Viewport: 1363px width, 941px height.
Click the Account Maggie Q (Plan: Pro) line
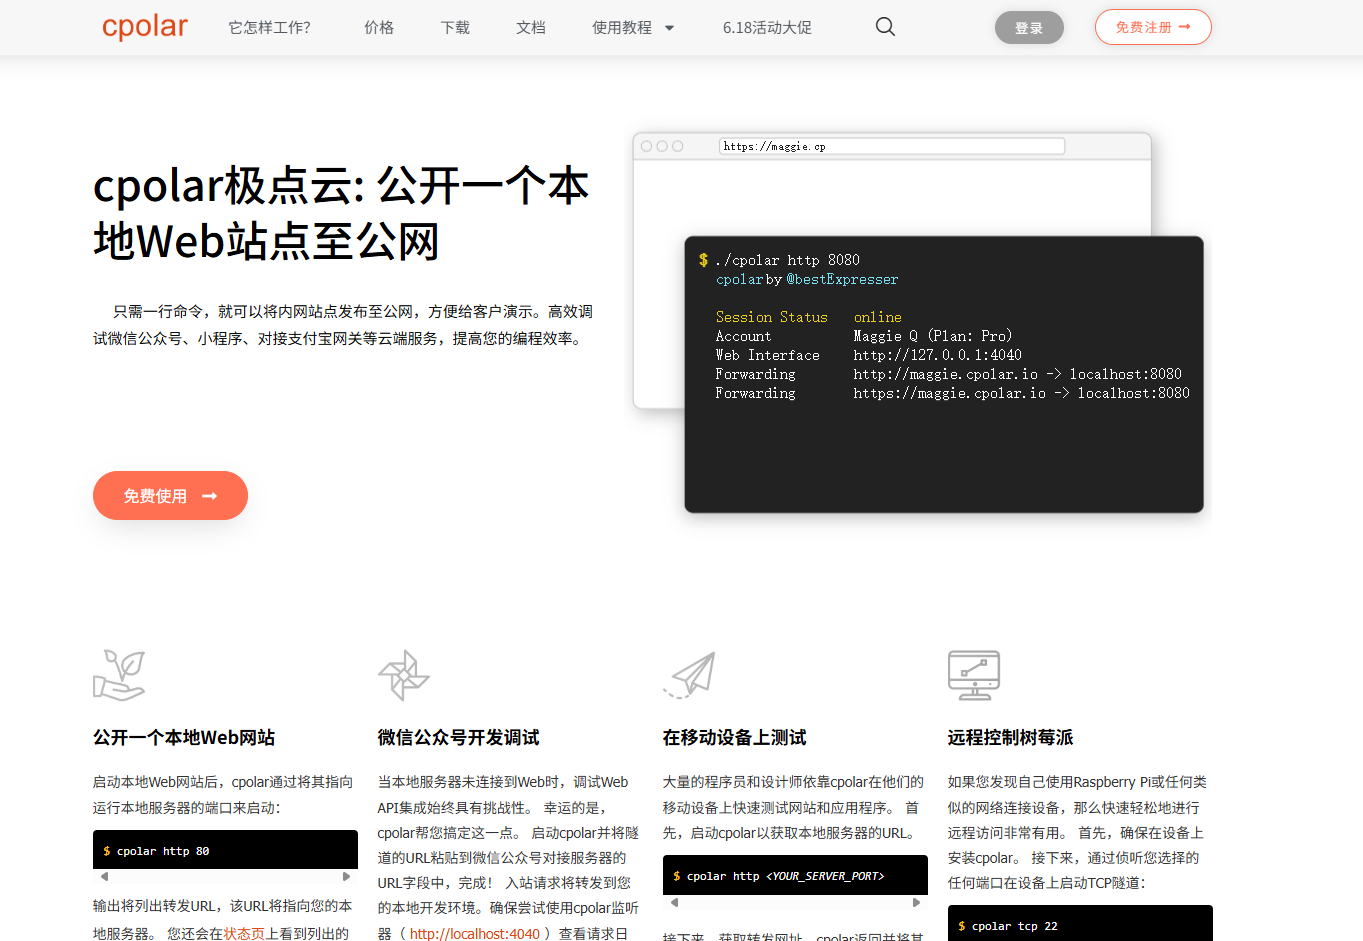[864, 336]
